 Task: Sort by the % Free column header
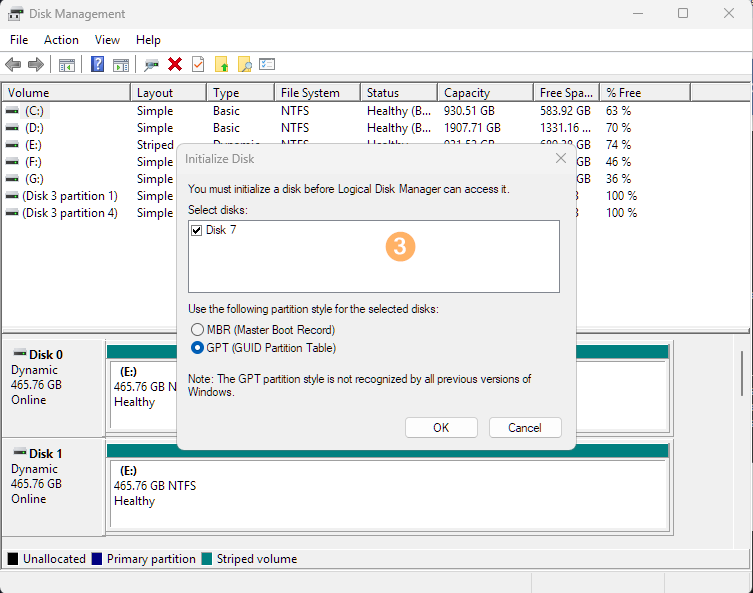645,93
